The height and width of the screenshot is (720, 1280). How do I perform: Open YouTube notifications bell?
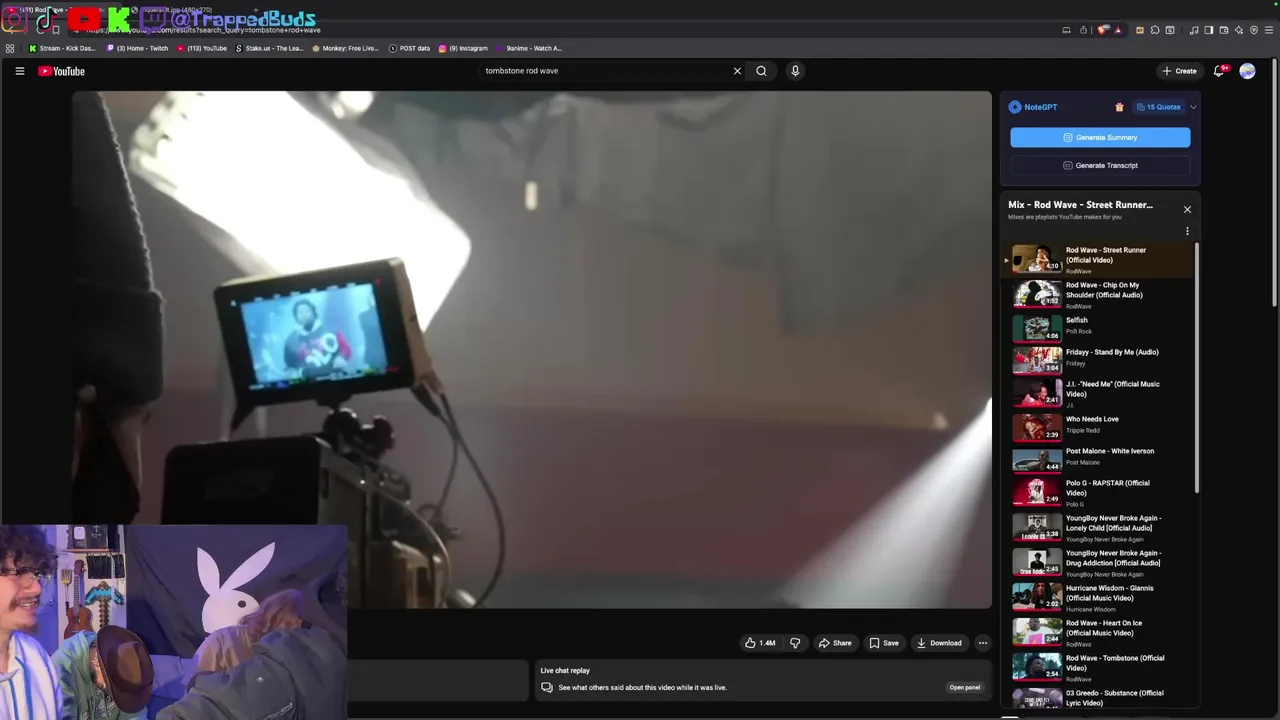pyautogui.click(x=1219, y=71)
